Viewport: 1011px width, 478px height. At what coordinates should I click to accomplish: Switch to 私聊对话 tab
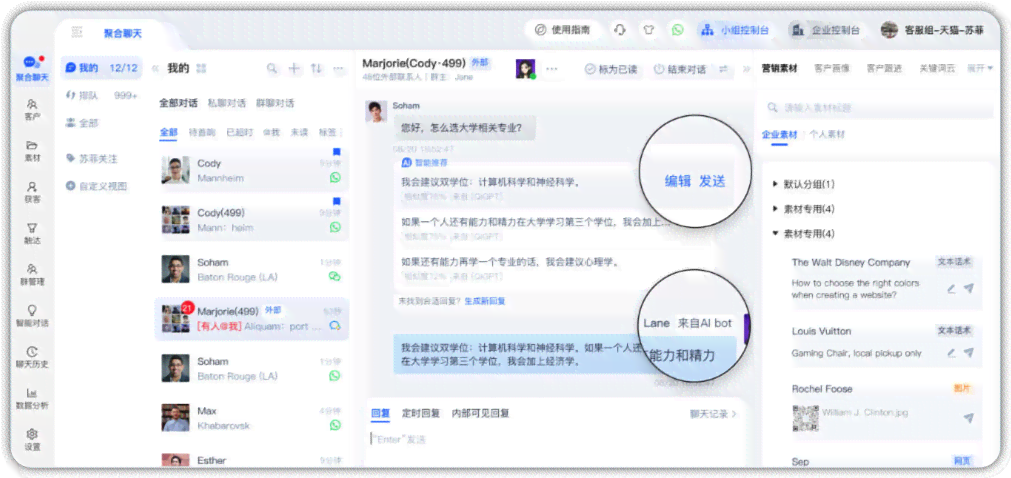coord(226,103)
